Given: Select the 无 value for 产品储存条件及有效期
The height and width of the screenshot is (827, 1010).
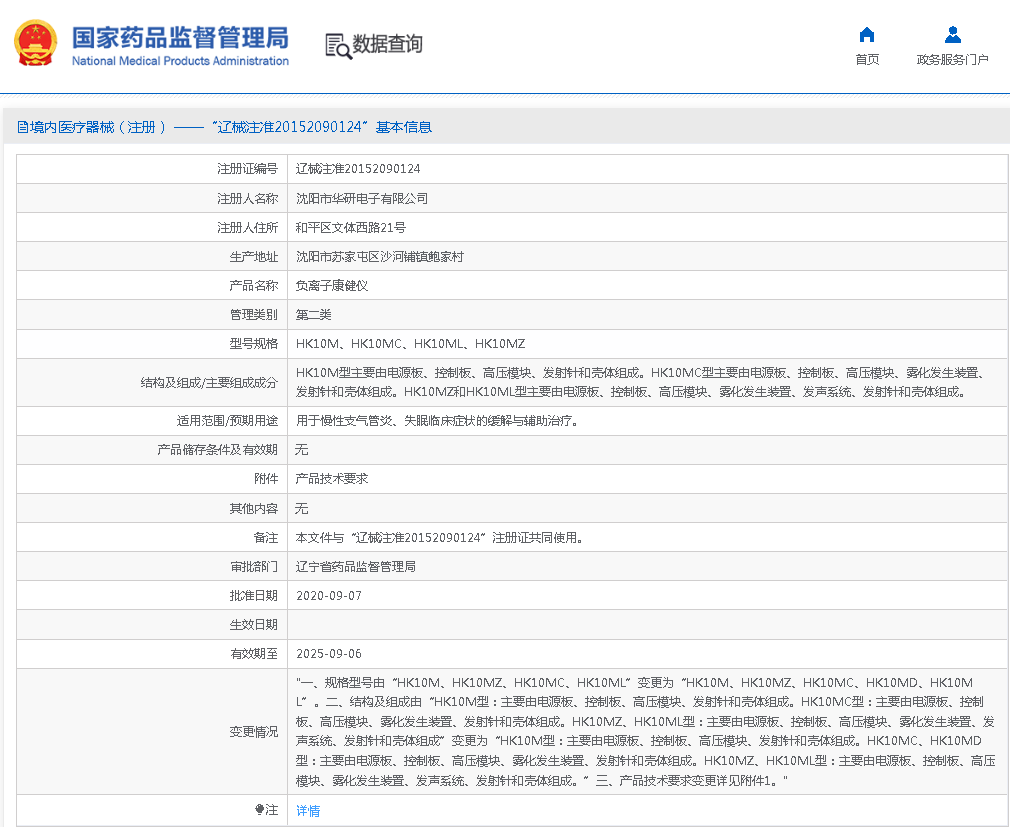Looking at the screenshot, I should coord(301,450).
